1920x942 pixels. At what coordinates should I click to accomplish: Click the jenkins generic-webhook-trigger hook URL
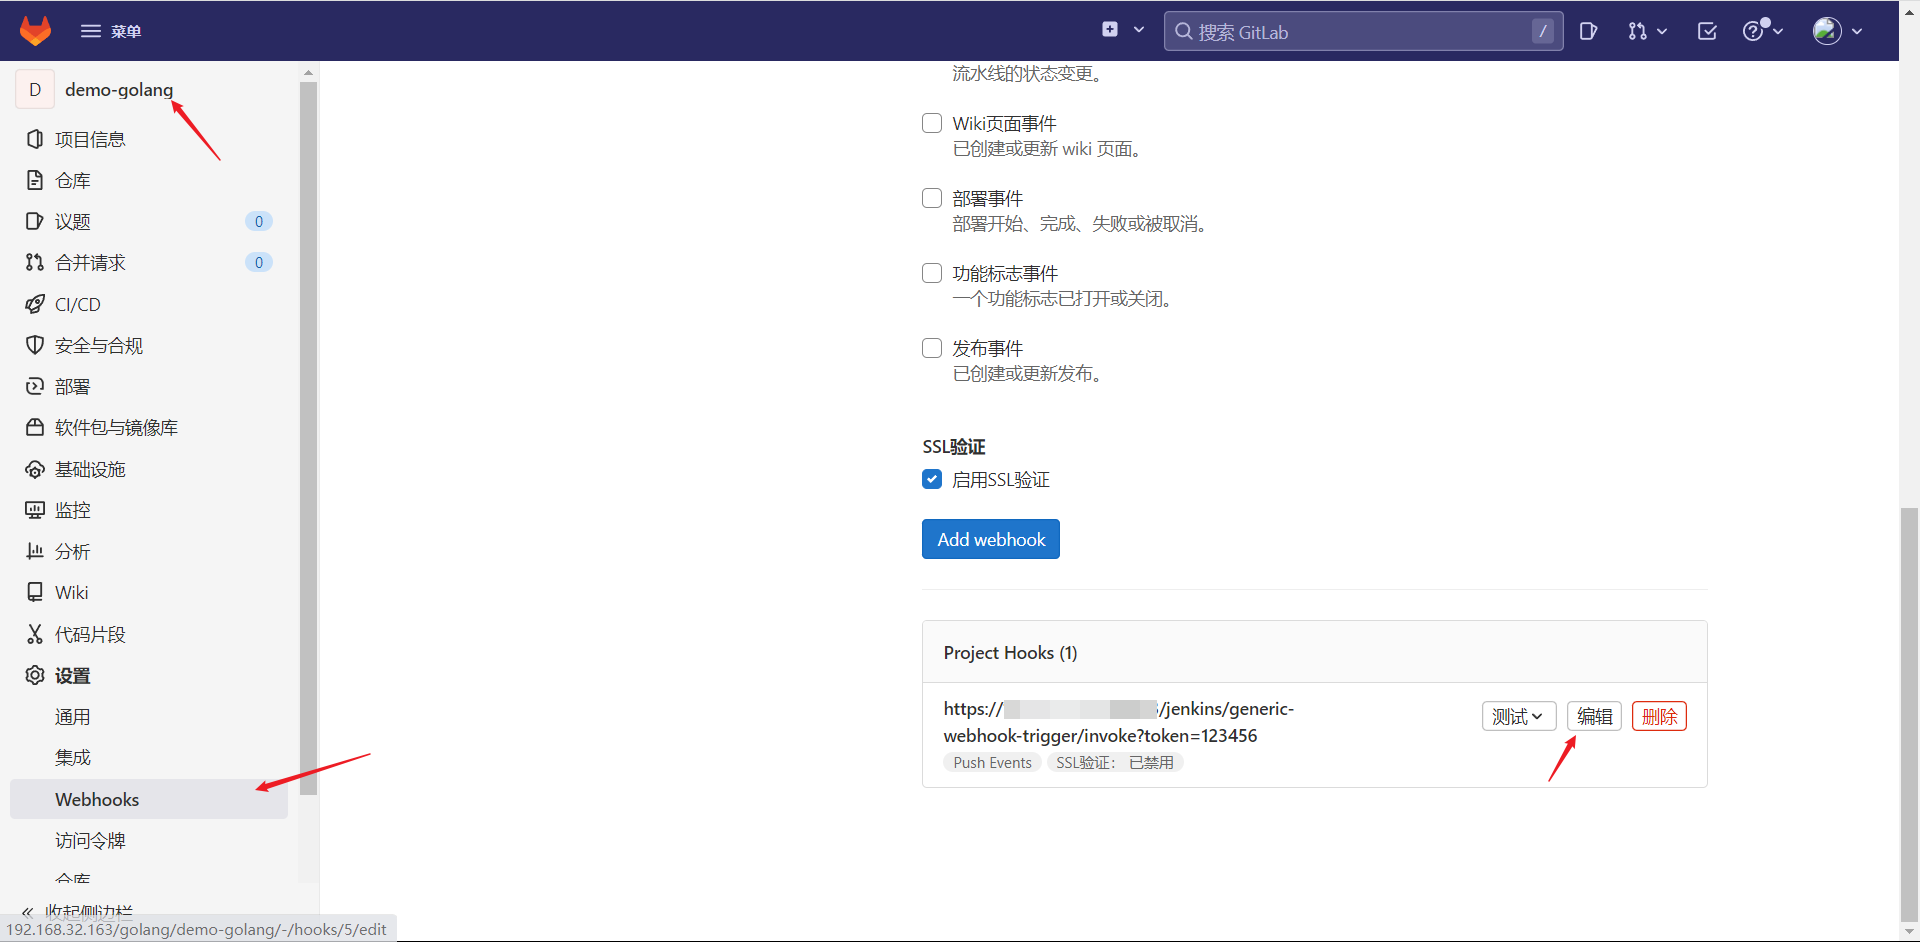coord(1119,722)
